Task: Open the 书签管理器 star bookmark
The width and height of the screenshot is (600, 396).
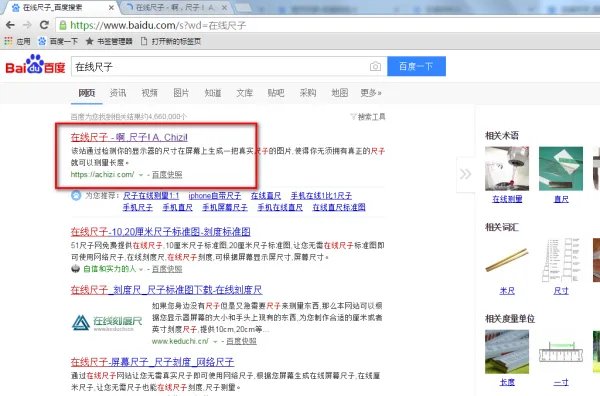Action: [109, 41]
